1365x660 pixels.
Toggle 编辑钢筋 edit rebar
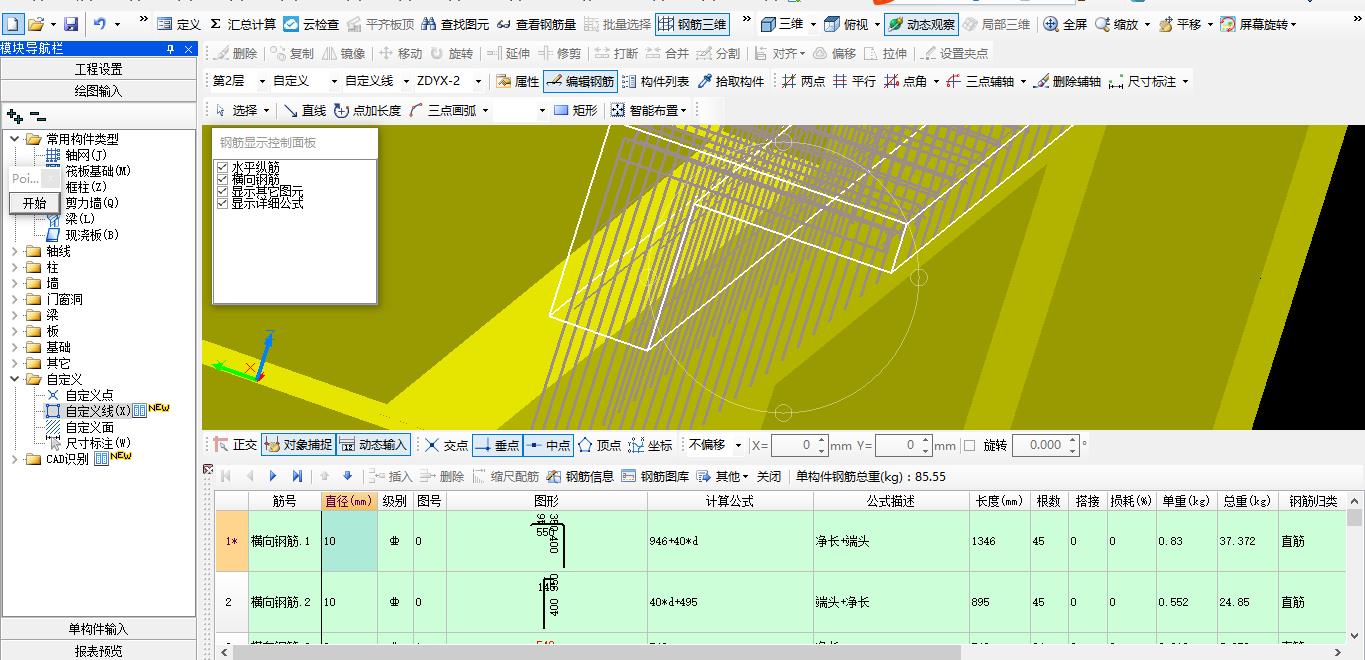pos(580,82)
